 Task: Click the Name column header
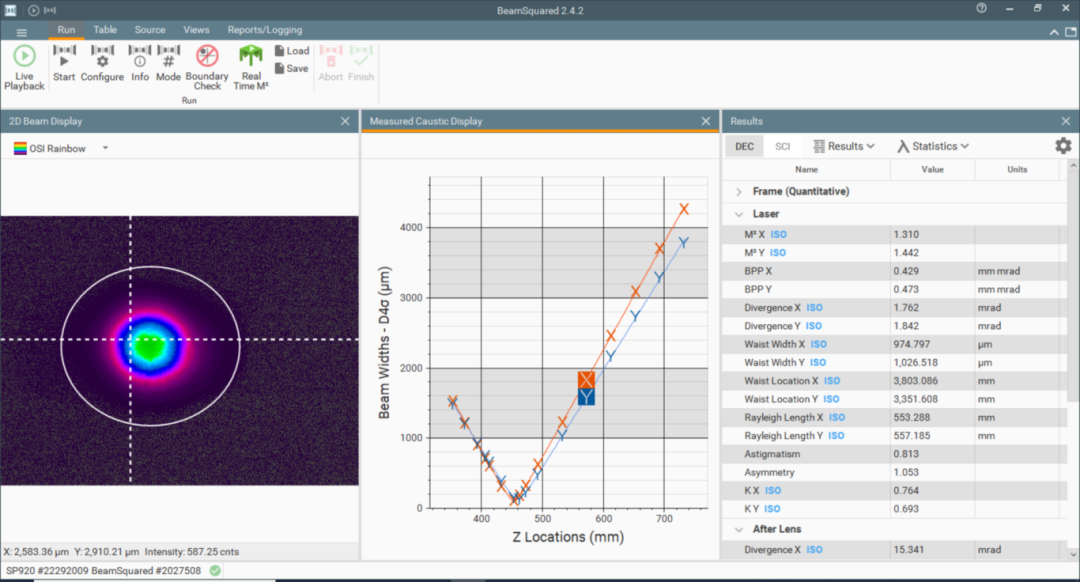(807, 169)
